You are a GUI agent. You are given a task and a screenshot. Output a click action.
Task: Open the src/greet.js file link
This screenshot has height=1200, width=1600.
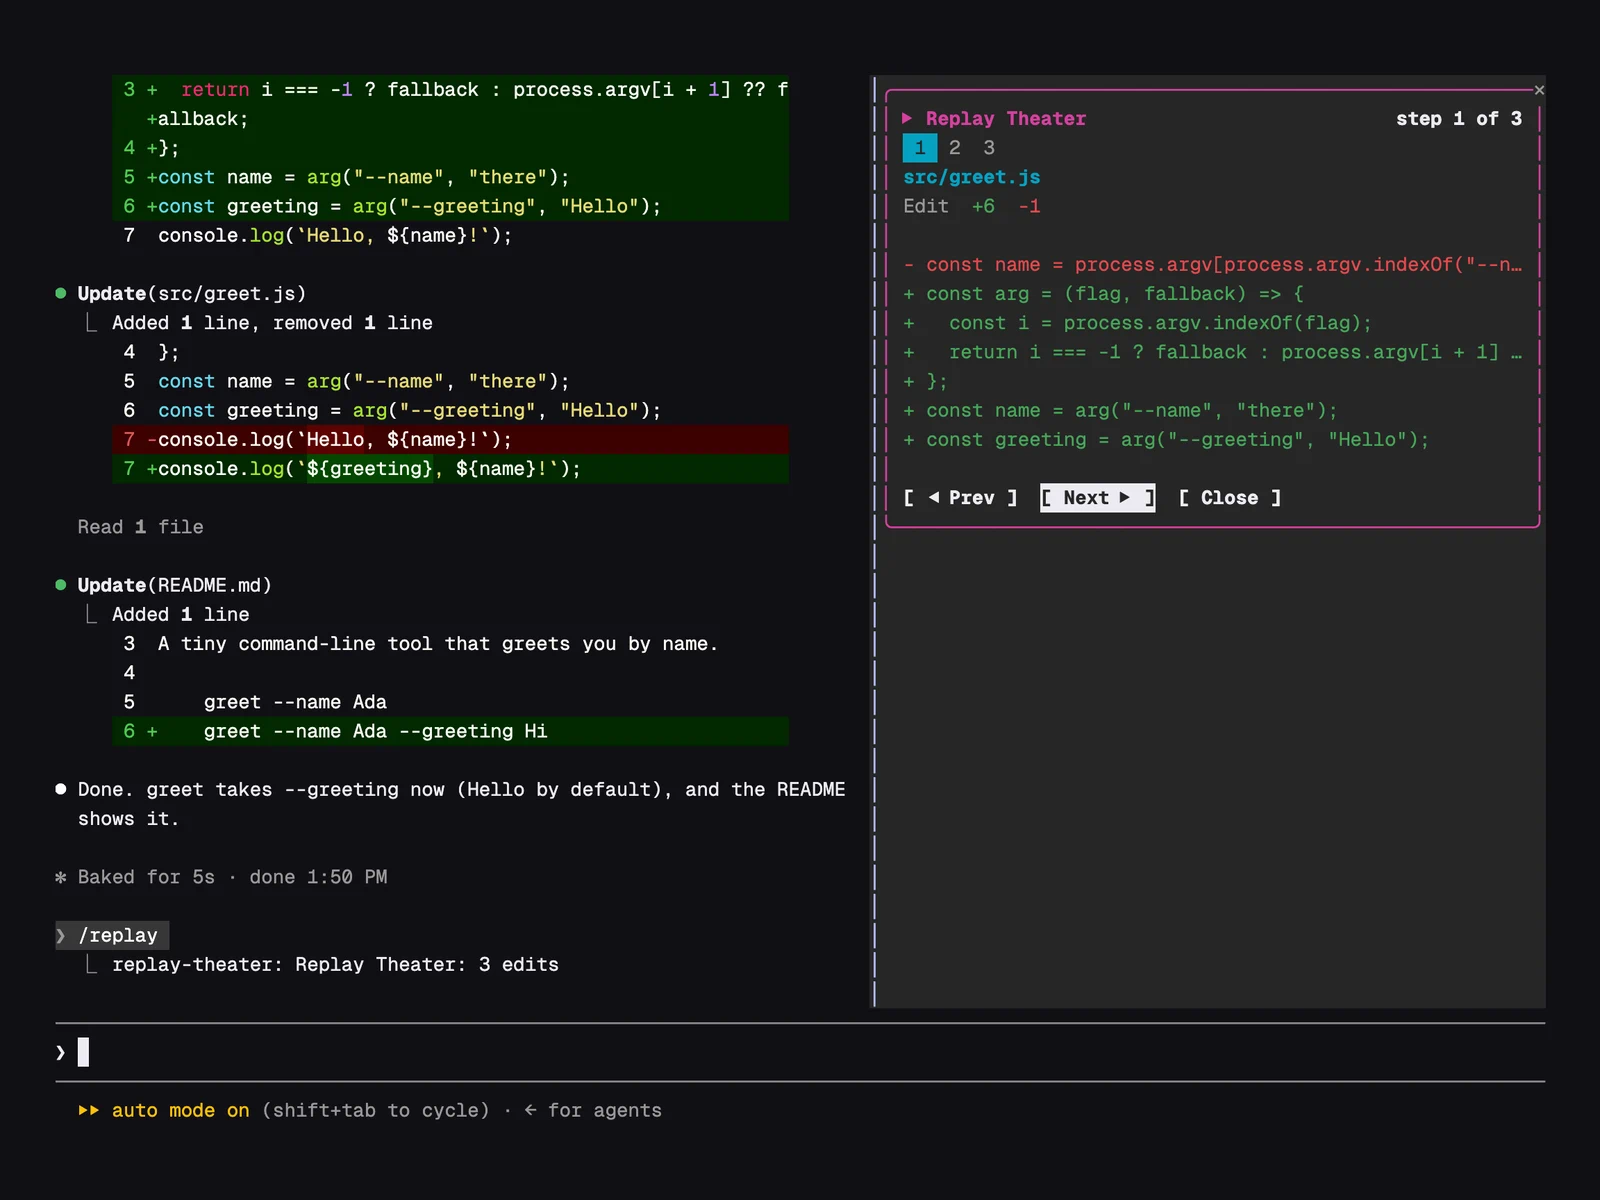(x=972, y=177)
